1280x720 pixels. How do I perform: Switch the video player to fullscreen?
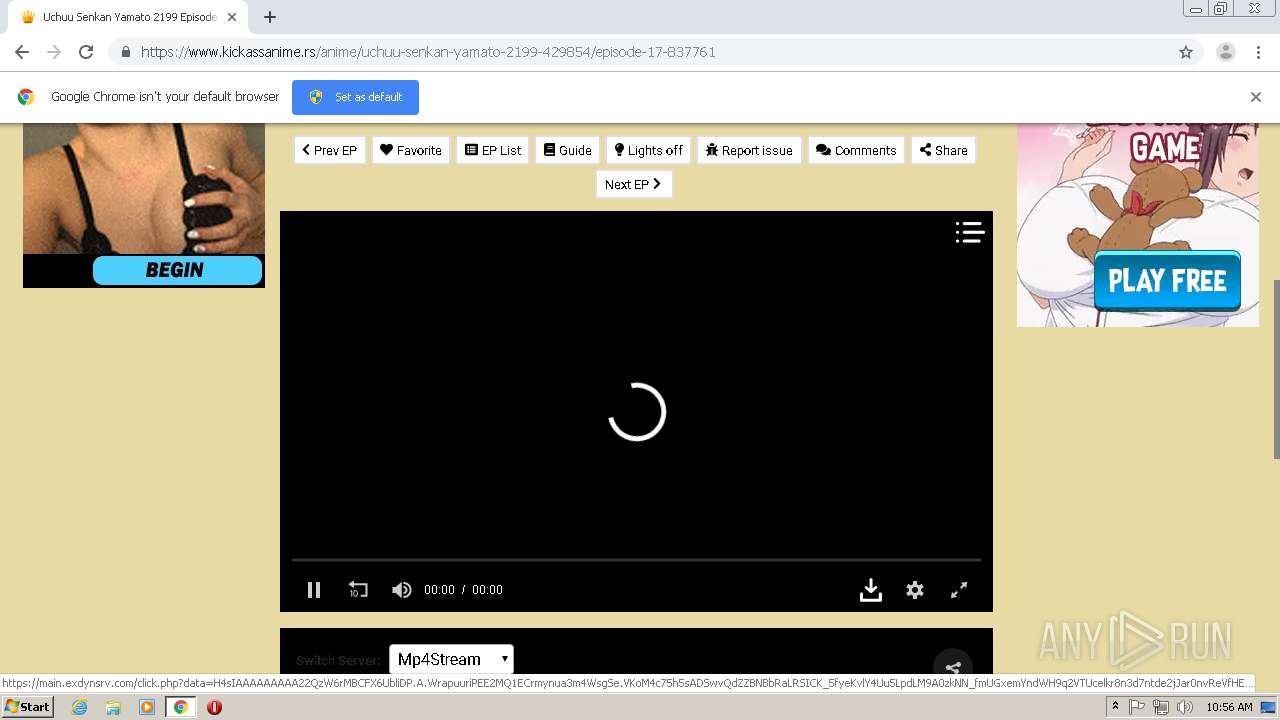tap(959, 590)
